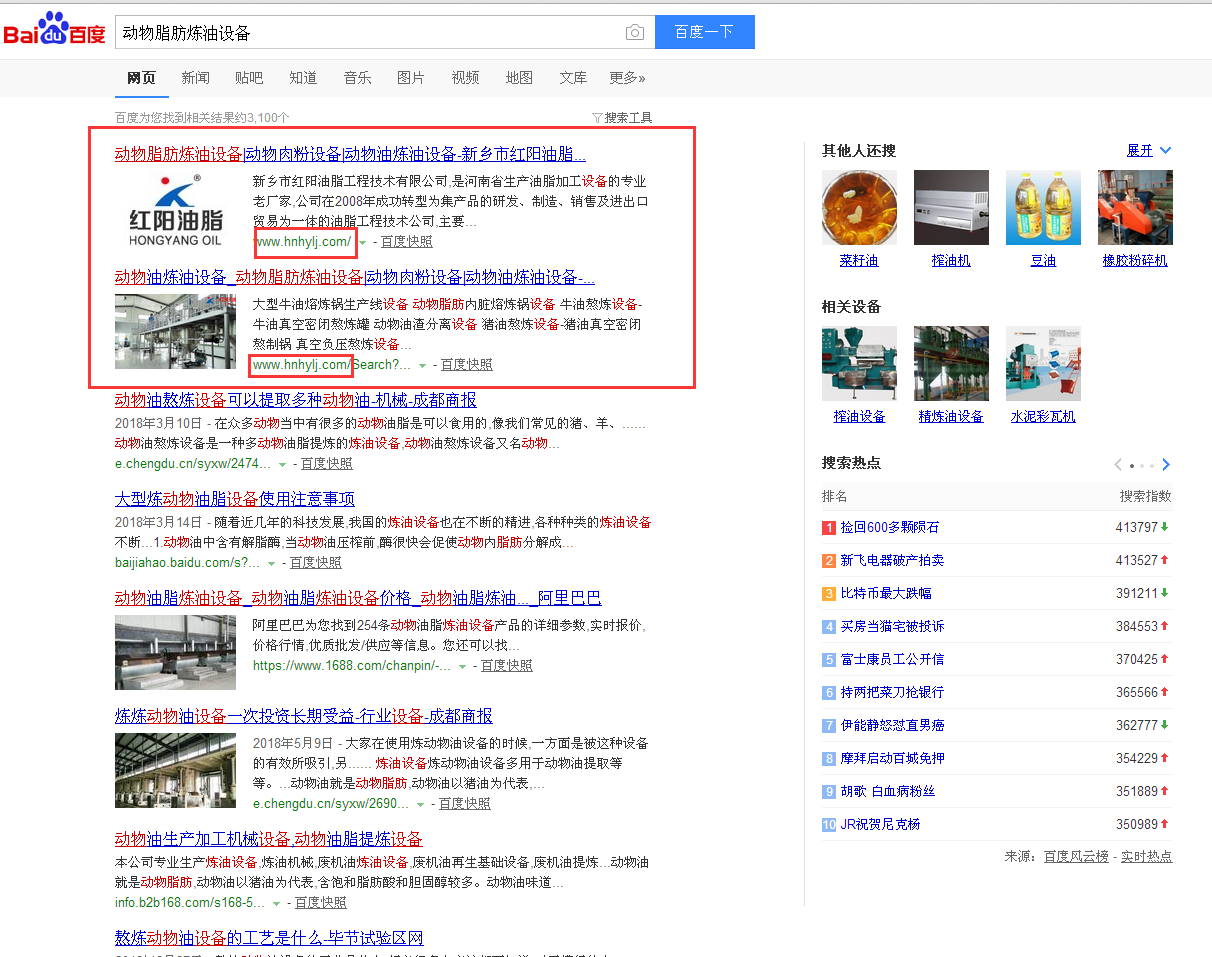
Task: Open hot search 伊能静怒怼直男癌
Action: point(892,725)
